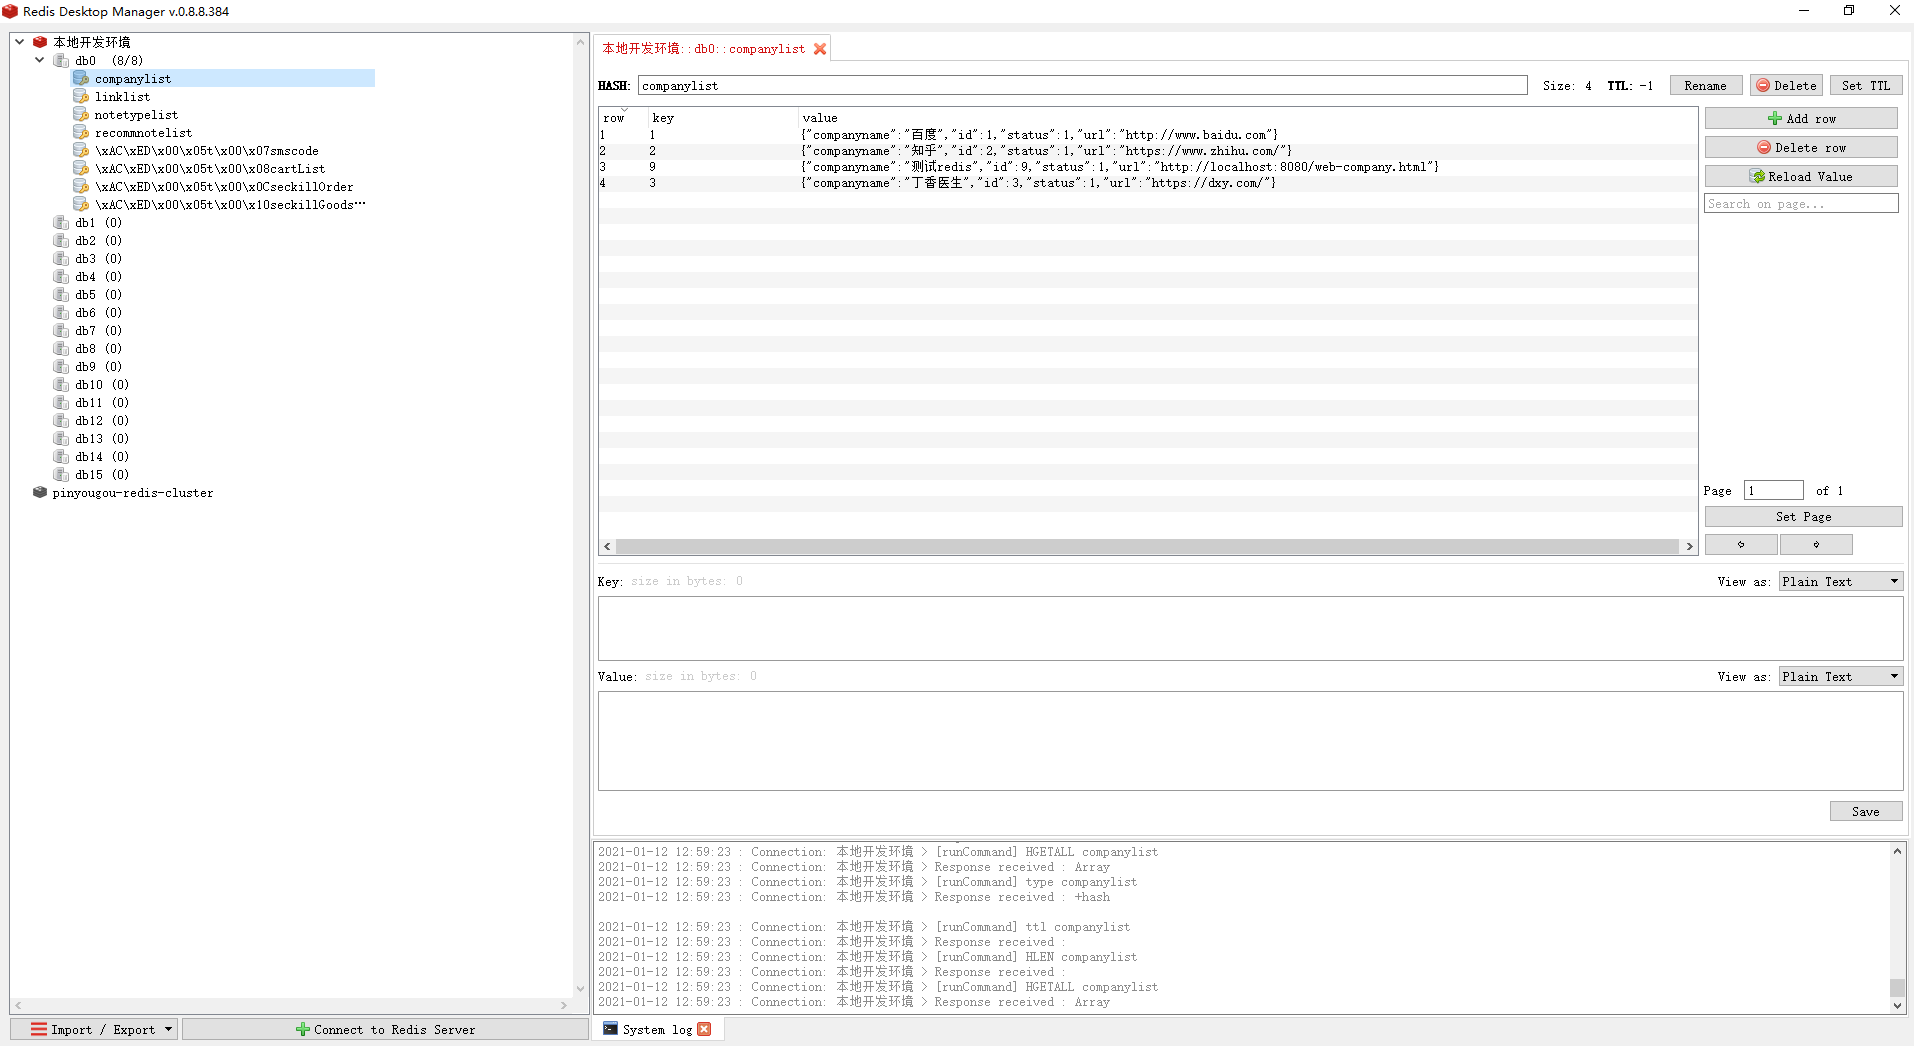
Task: Select pinyougou-redis-cluster connection
Action: 132,492
